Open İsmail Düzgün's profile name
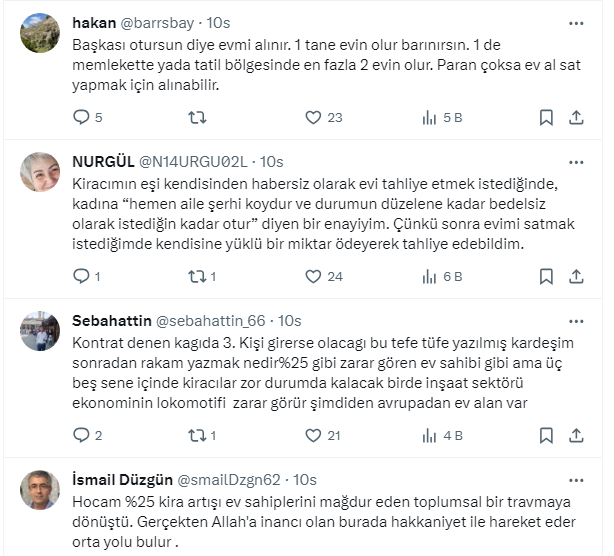 point(121,480)
